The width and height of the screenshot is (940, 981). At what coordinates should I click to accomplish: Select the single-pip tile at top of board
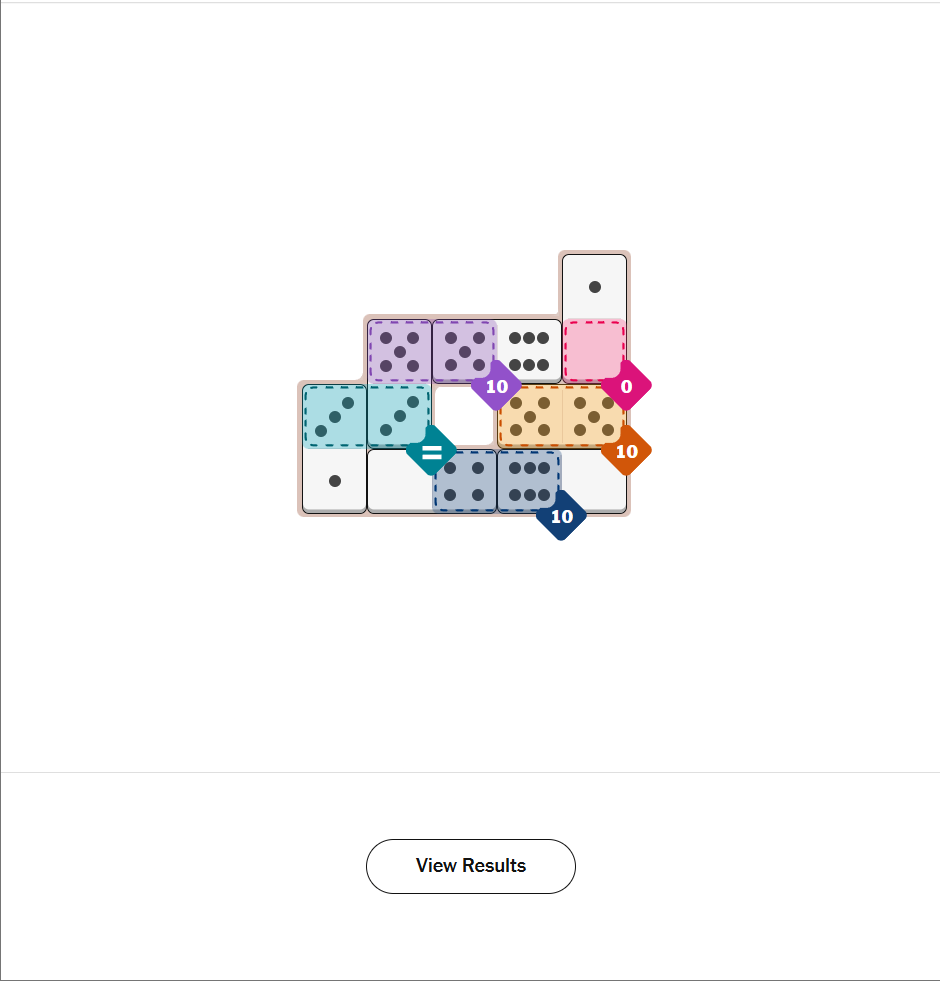point(594,287)
